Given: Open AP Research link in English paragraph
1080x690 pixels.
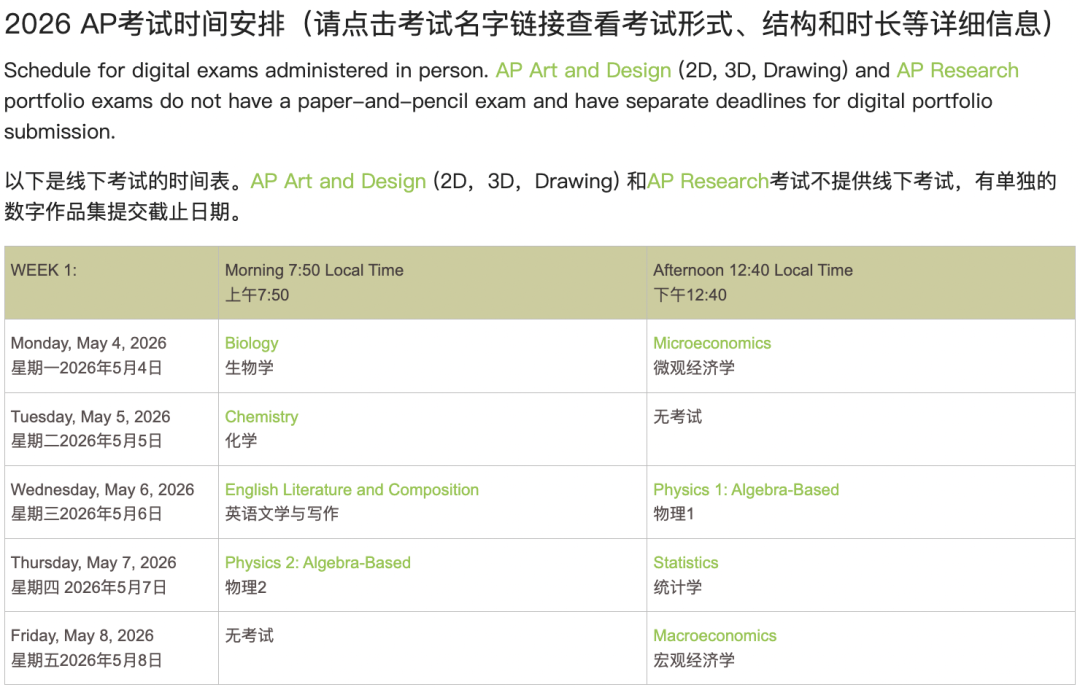Looking at the screenshot, I should (x=957, y=71).
